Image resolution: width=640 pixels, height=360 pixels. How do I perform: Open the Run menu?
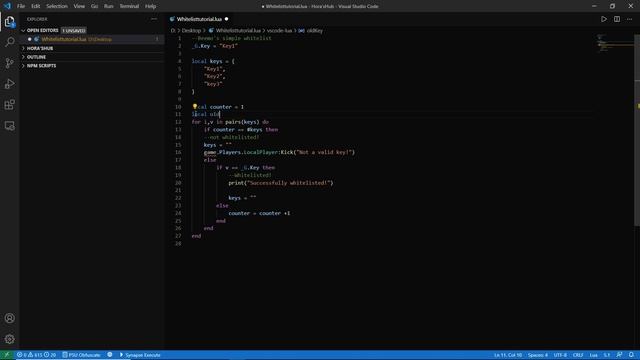(109, 6)
